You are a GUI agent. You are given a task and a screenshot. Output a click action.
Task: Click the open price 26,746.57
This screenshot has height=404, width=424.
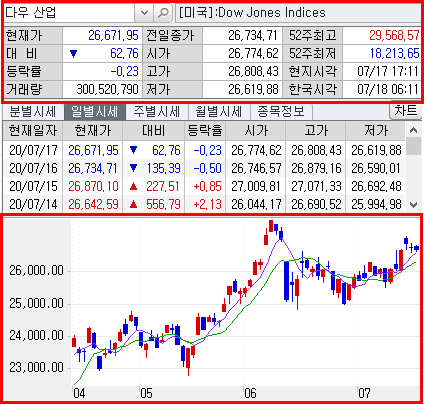[256, 168]
